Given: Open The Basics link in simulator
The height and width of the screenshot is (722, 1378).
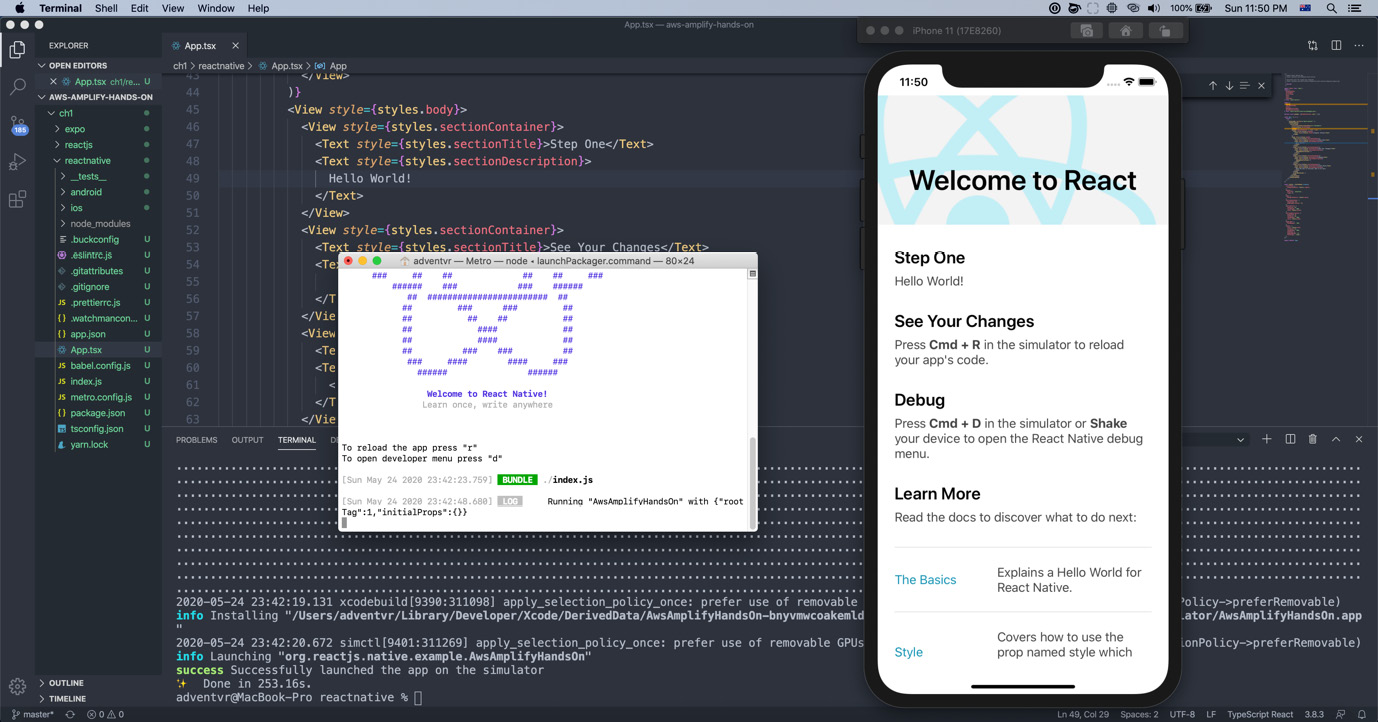Looking at the screenshot, I should pyautogui.click(x=925, y=580).
